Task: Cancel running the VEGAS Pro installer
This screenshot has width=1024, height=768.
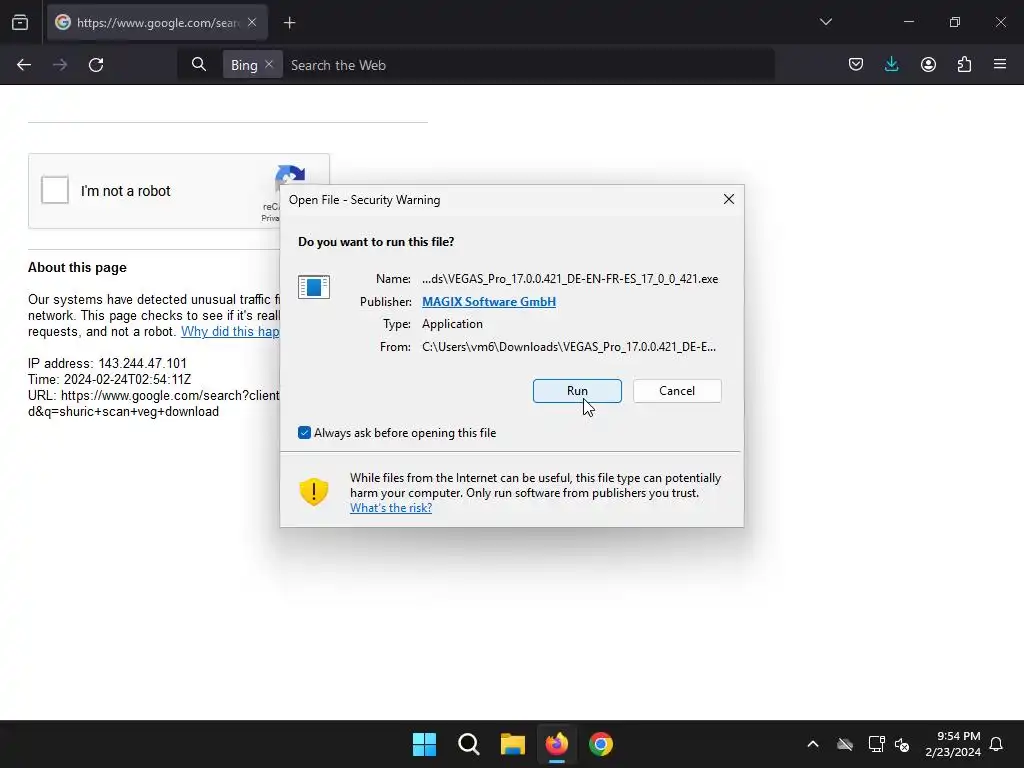Action: [677, 391]
